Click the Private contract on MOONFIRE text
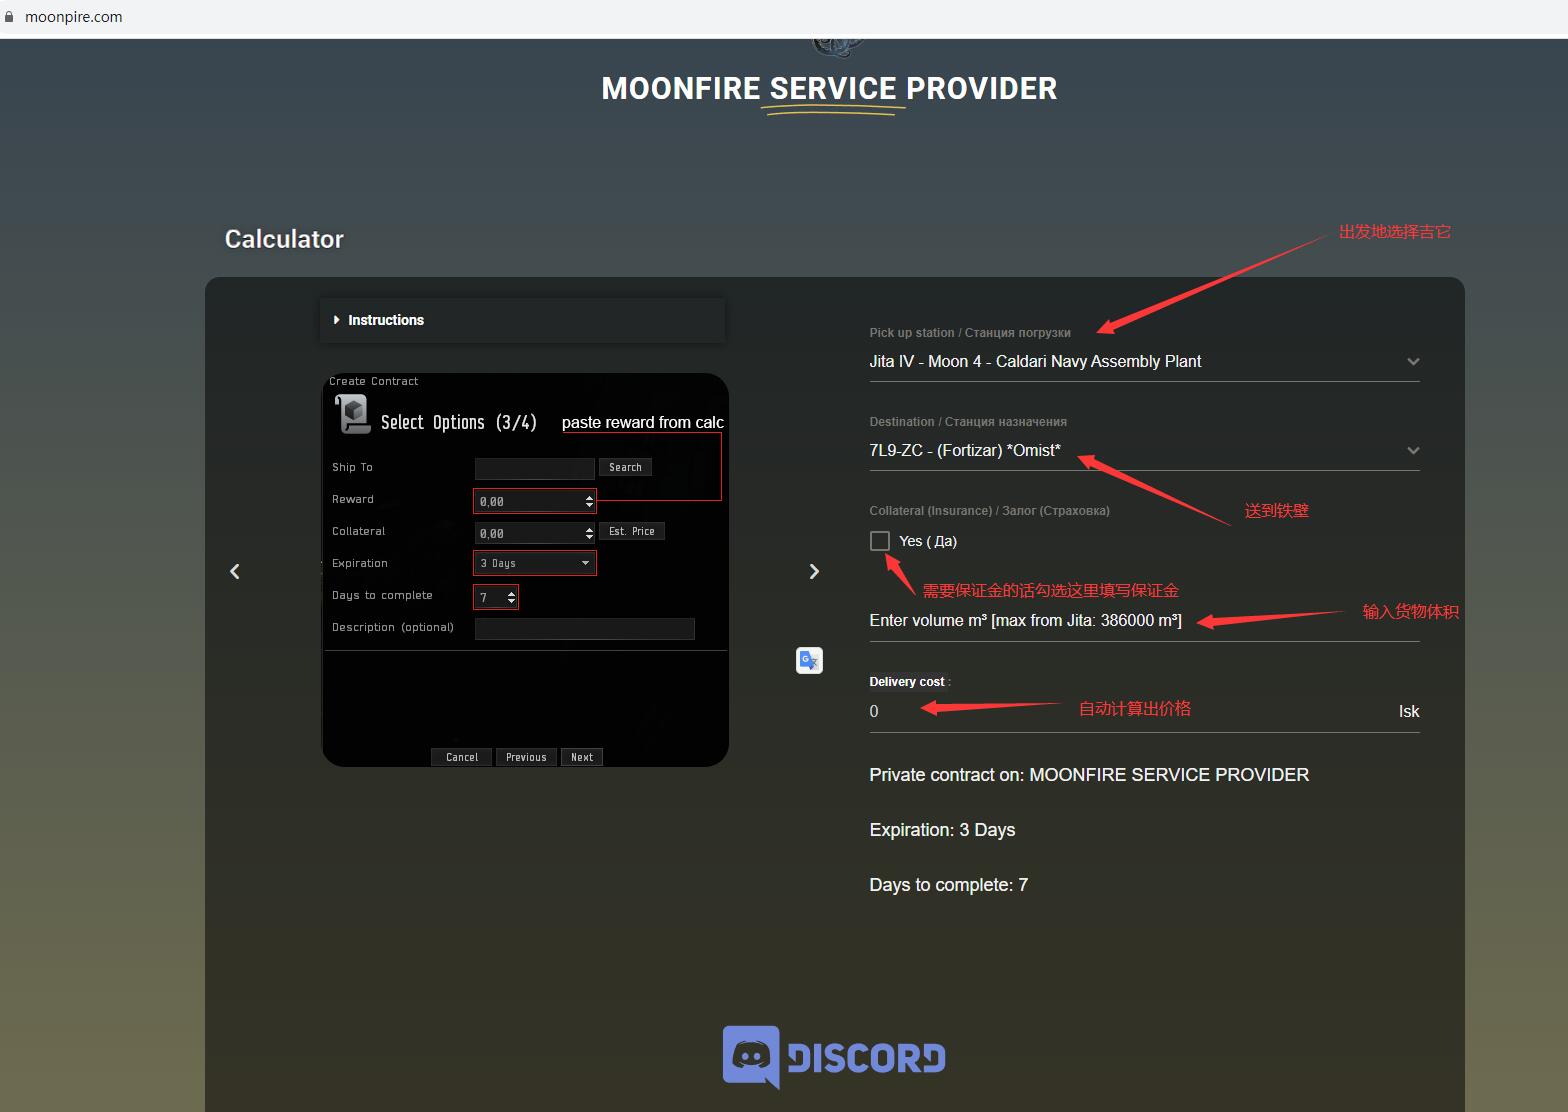Screen dimensions: 1568x1112 point(1089,775)
